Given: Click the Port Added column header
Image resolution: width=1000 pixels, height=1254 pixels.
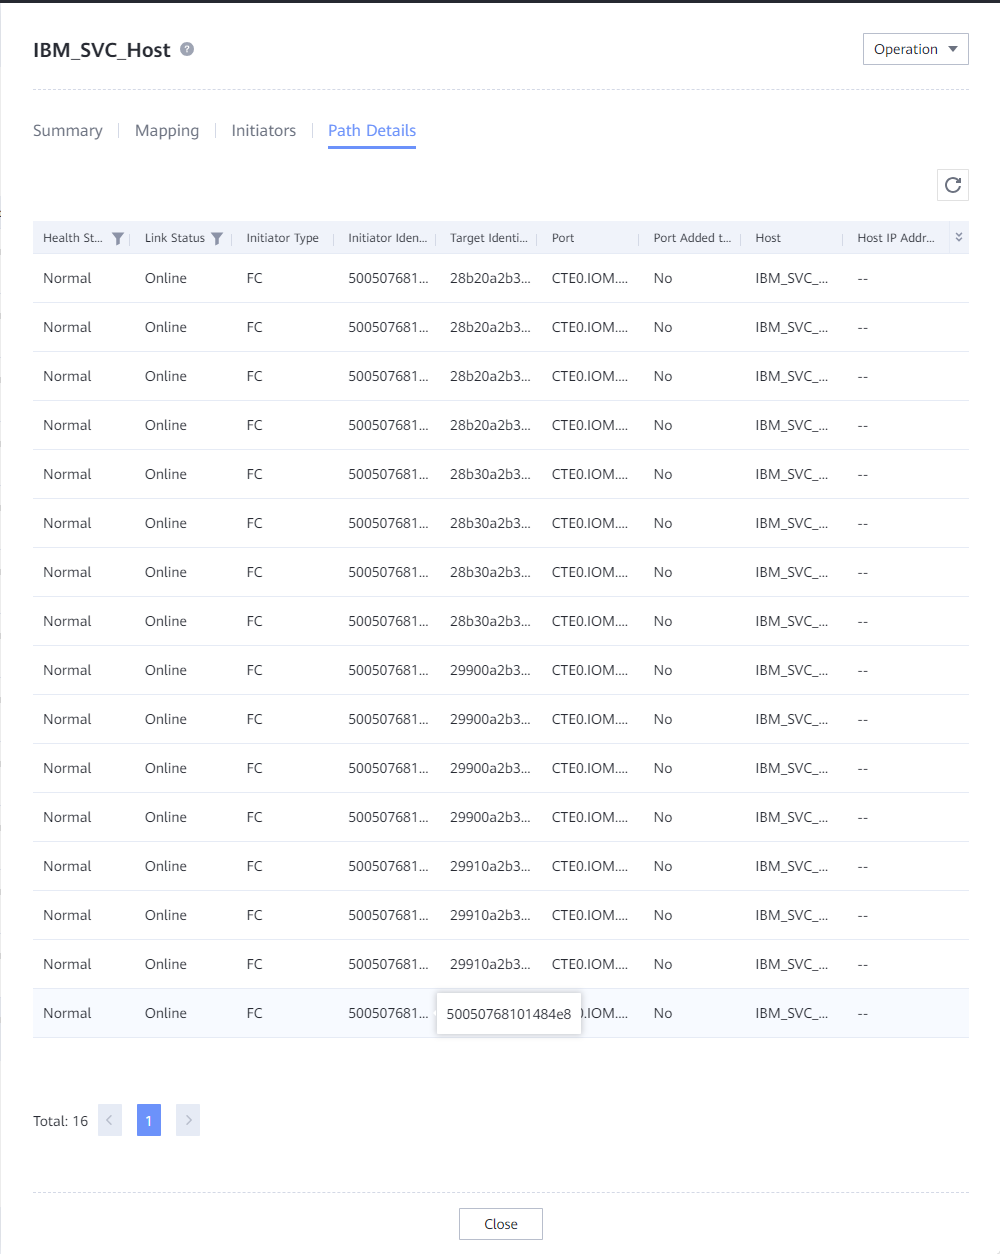Looking at the screenshot, I should [692, 238].
